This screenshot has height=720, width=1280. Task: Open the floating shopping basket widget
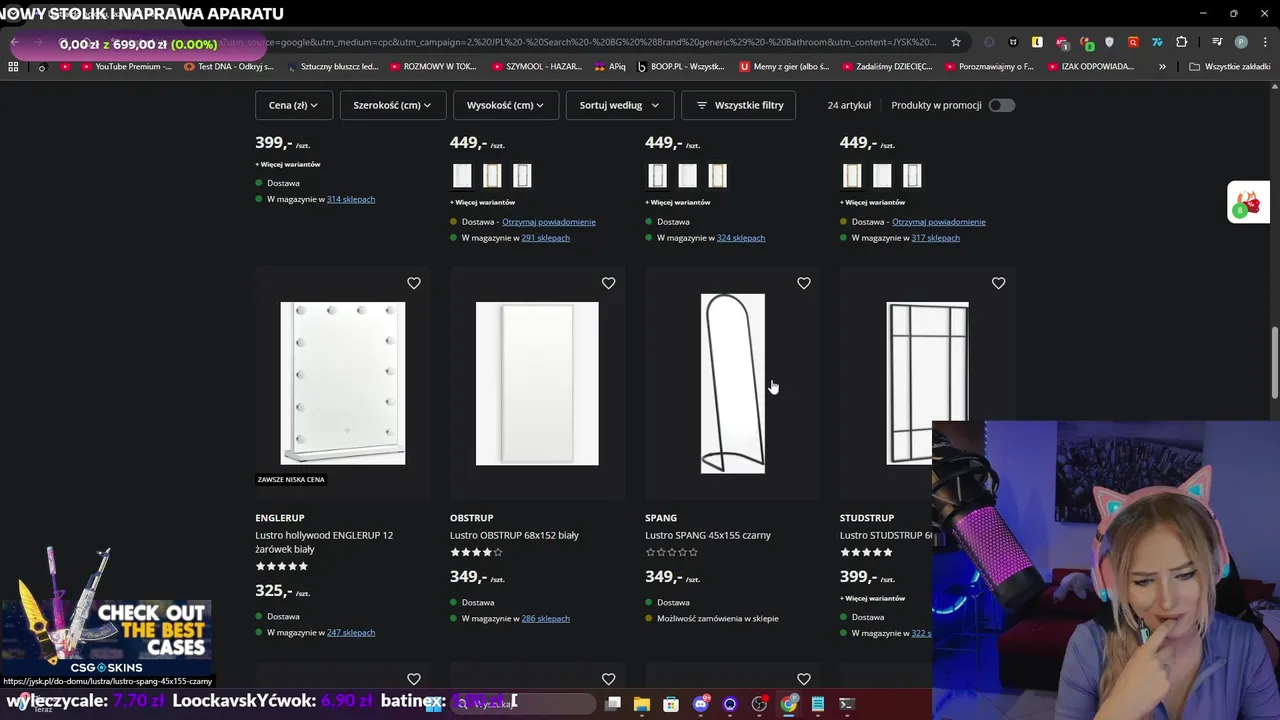point(1247,202)
